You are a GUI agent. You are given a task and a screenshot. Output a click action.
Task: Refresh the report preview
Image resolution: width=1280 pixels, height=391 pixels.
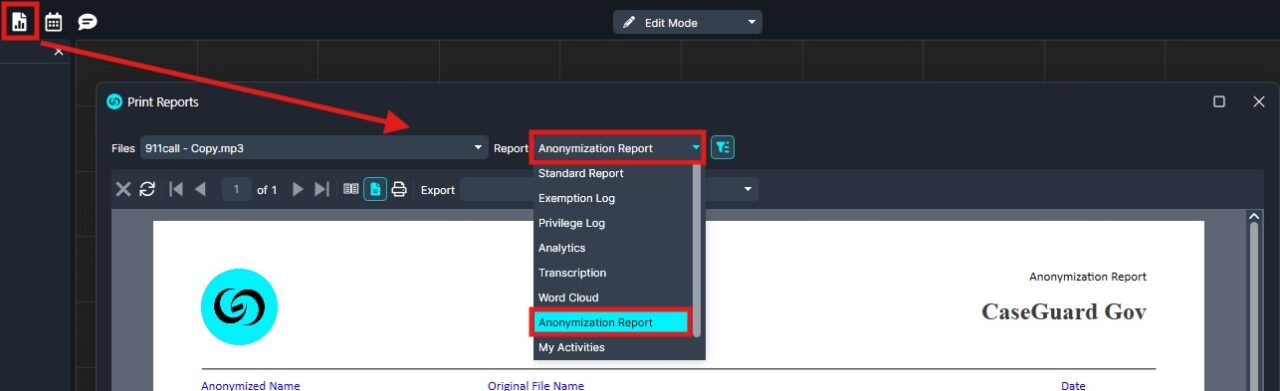[147, 189]
